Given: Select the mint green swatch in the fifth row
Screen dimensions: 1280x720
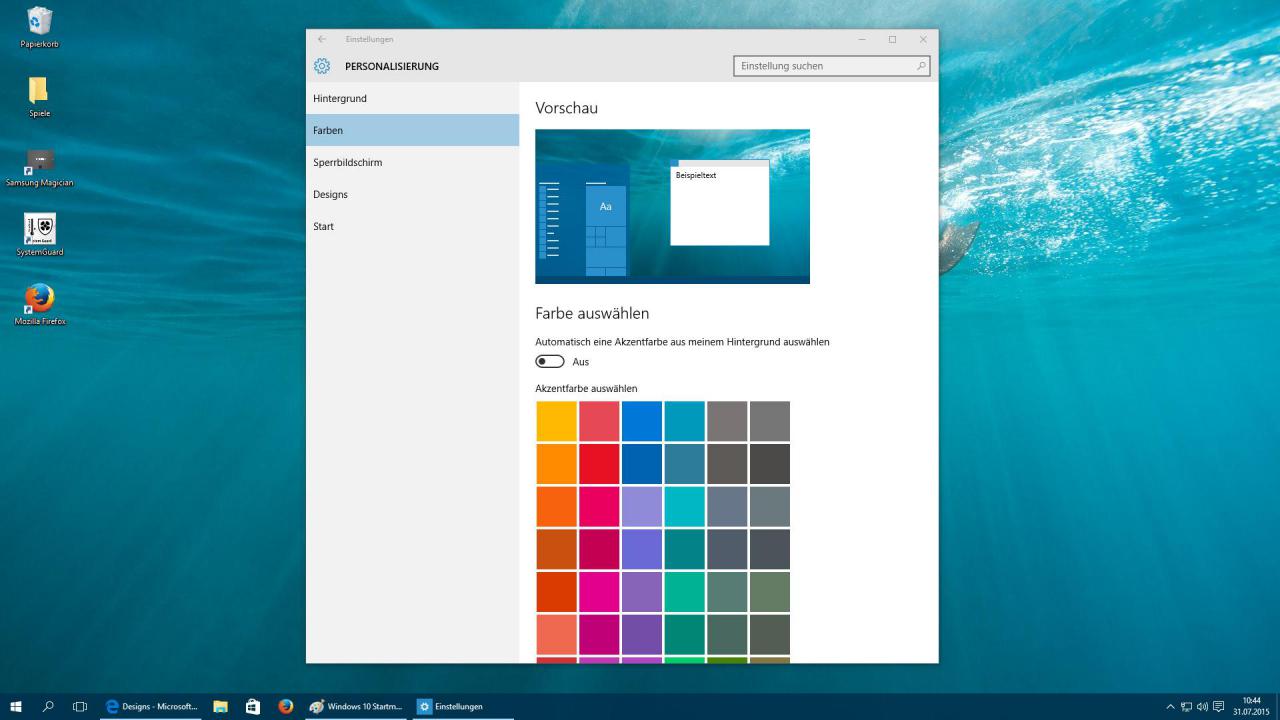Looking at the screenshot, I should click(684, 591).
